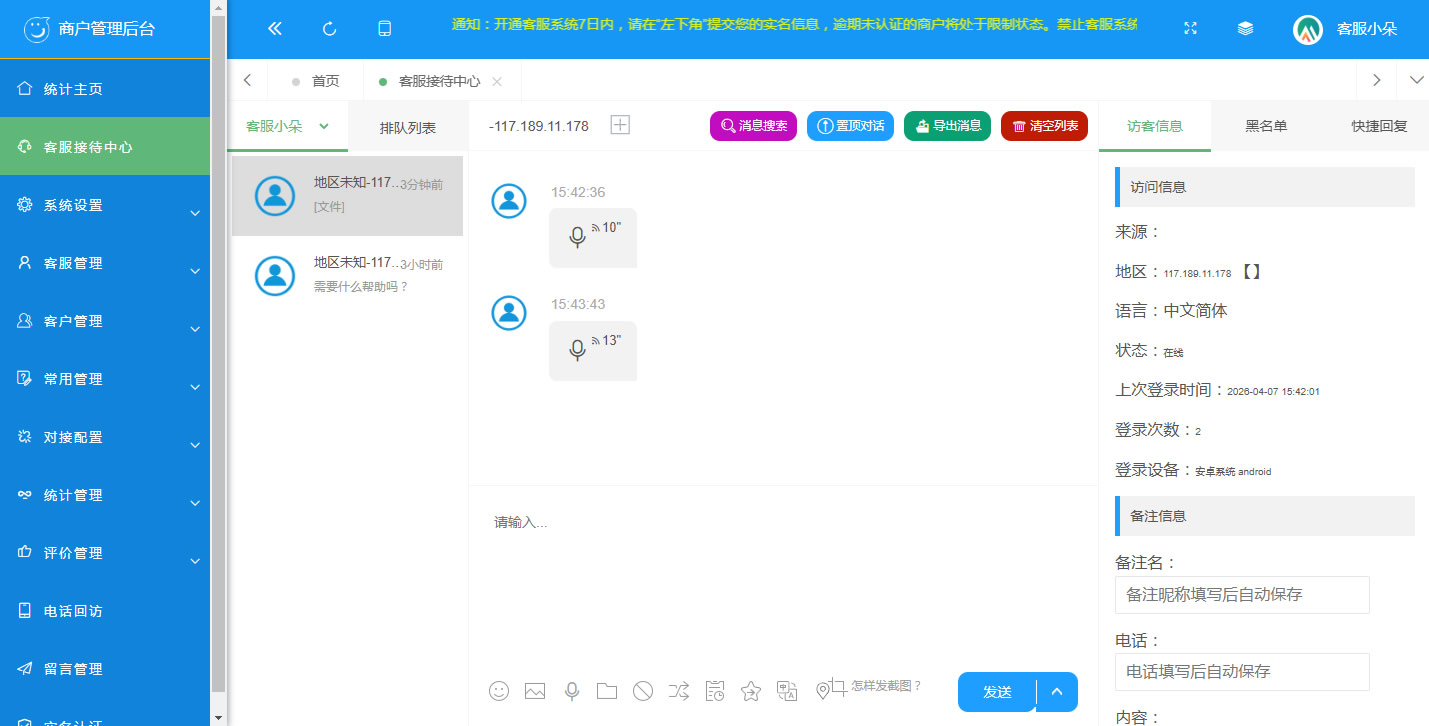Click the send file folder icon
Image resolution: width=1429 pixels, height=726 pixels.
click(607, 691)
